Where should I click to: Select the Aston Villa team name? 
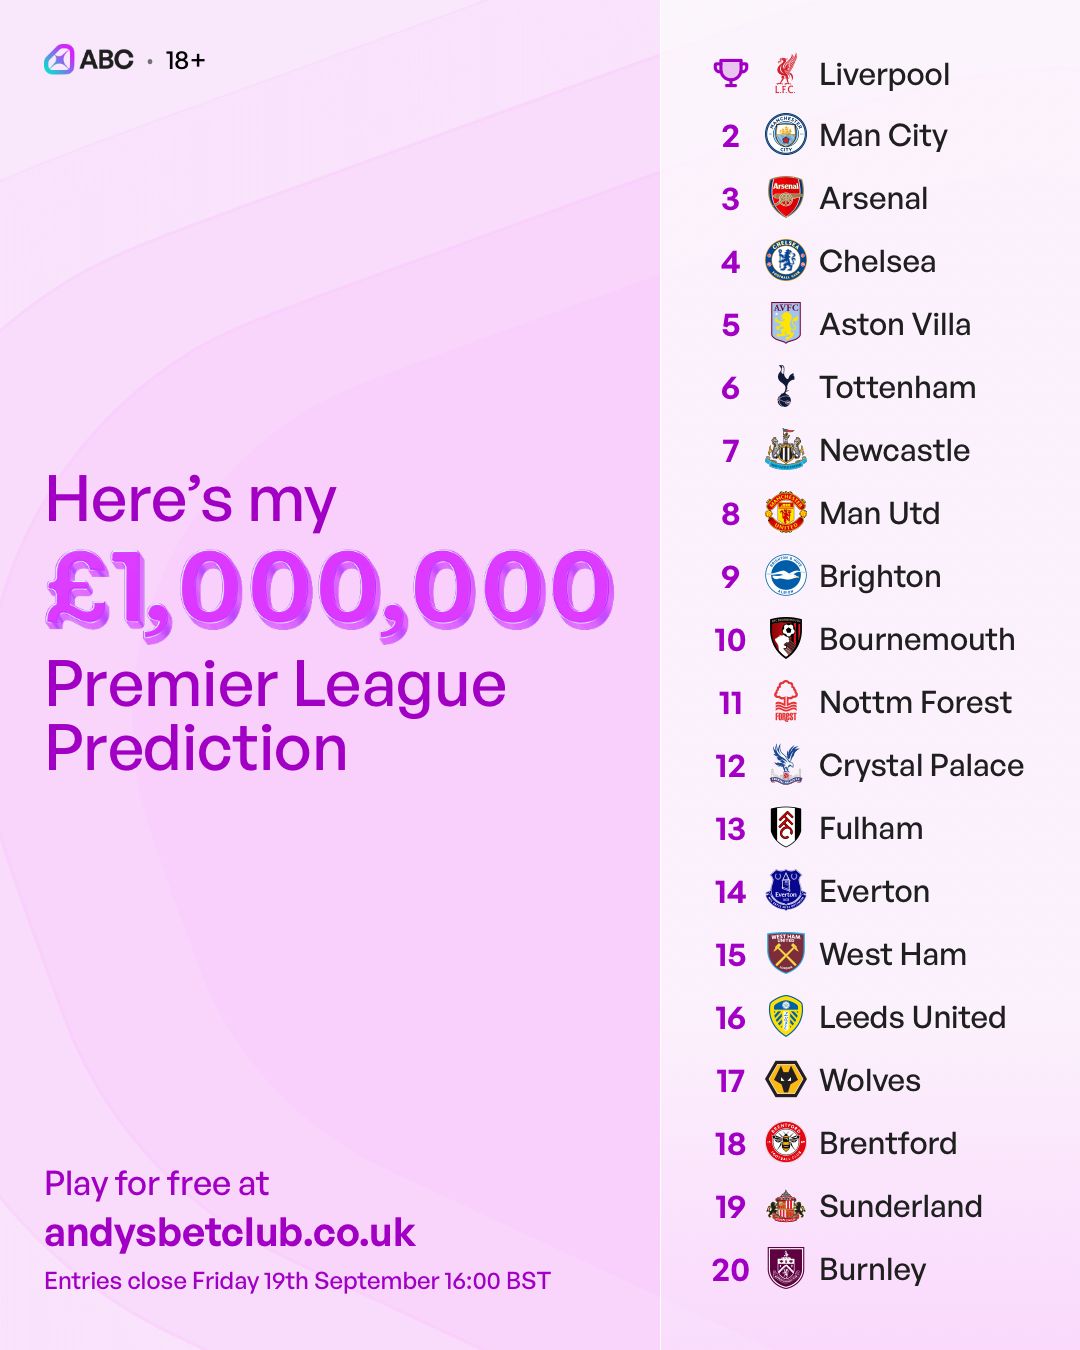pos(895,324)
